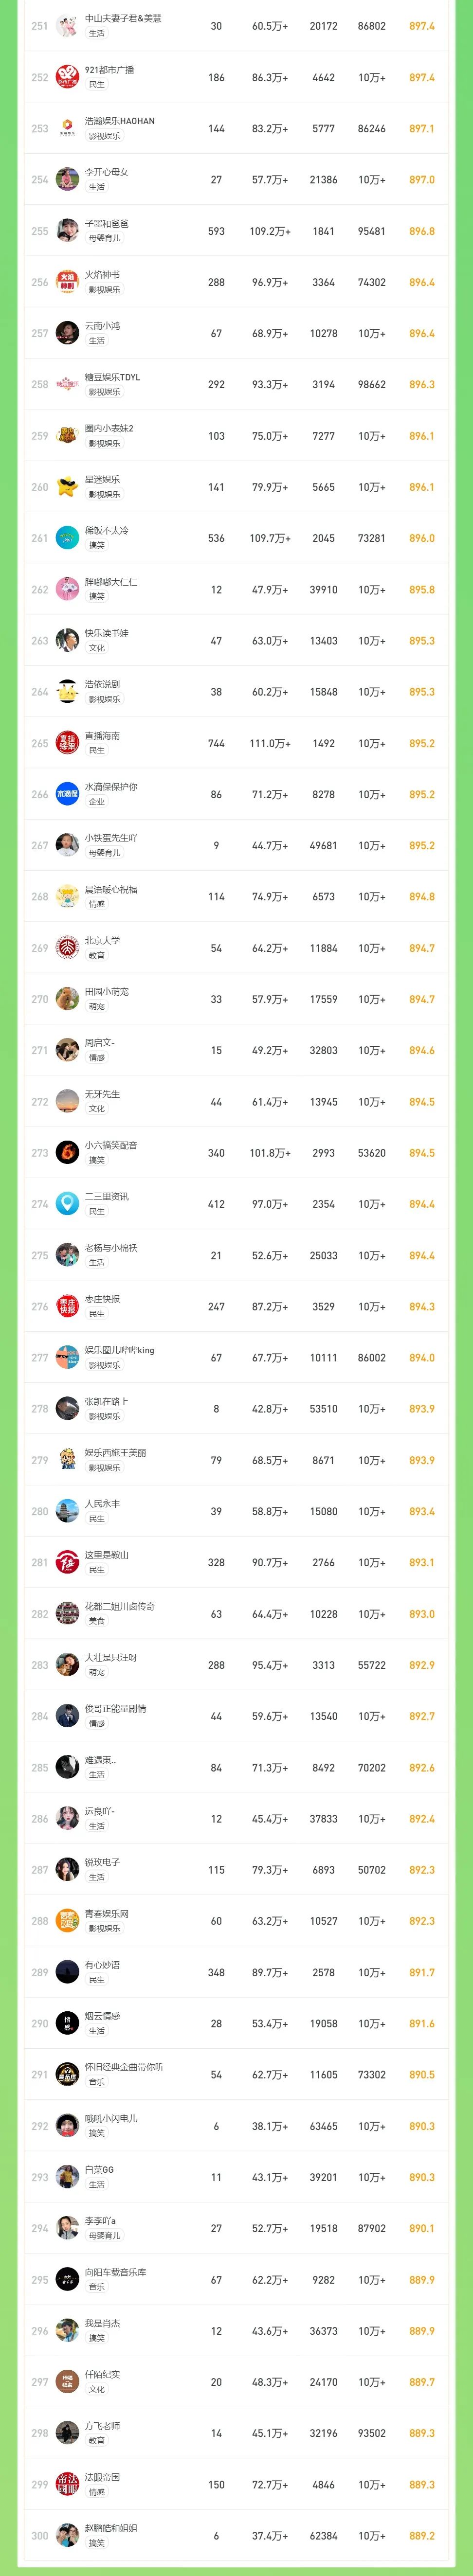Open 枣庄快报 red logo avatar
Image resolution: width=473 pixels, height=2576 pixels.
pyautogui.click(x=67, y=1306)
